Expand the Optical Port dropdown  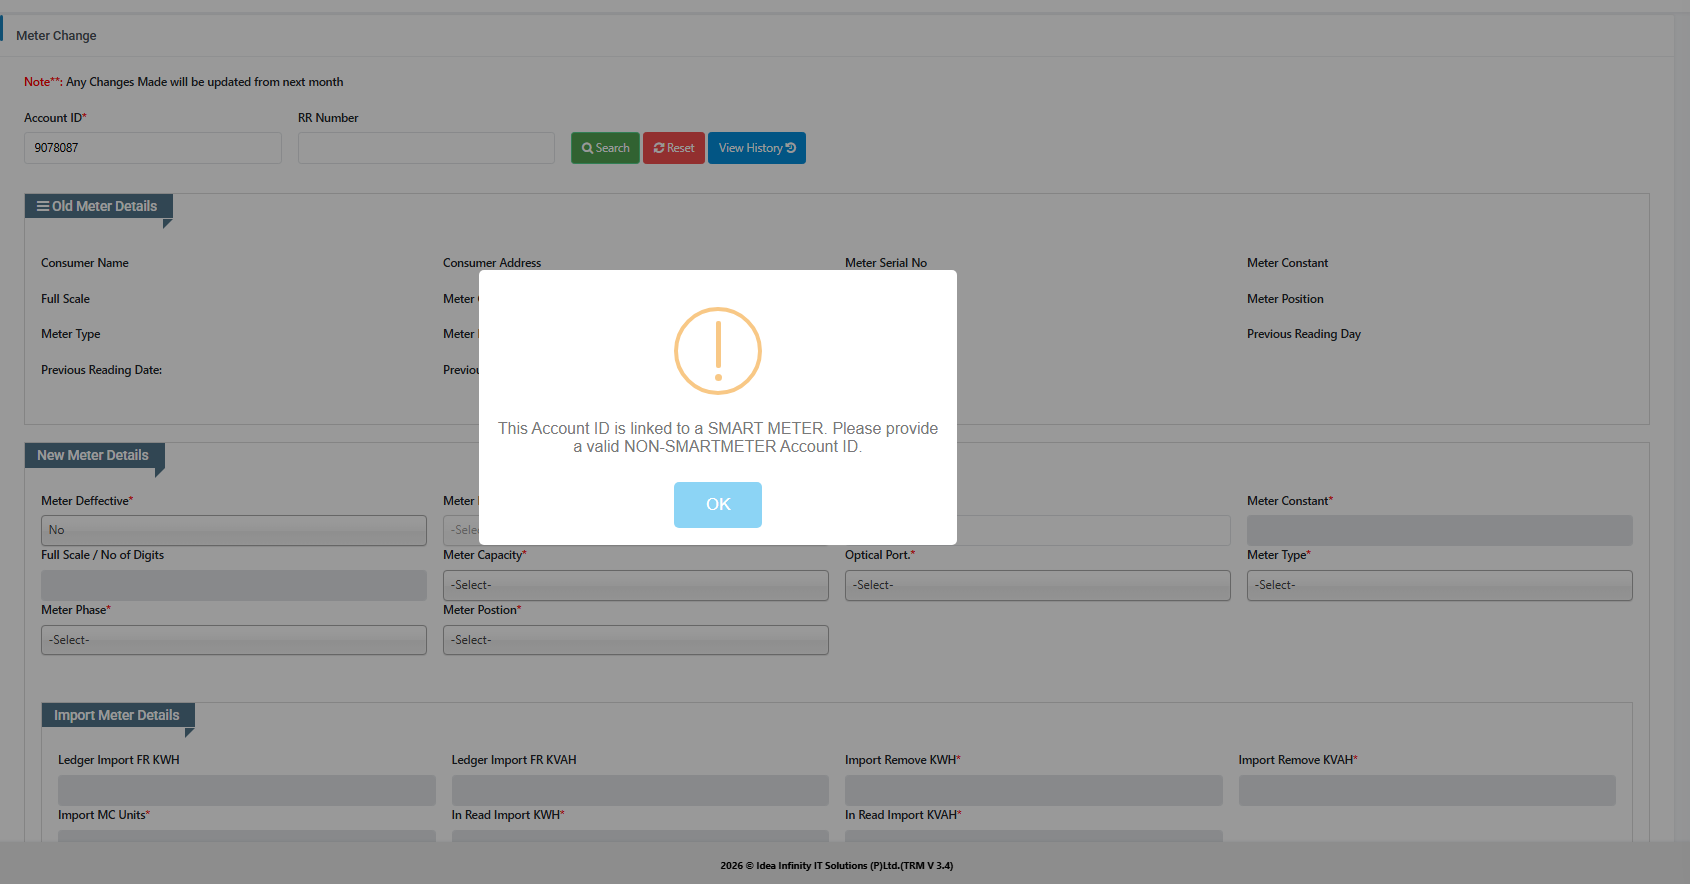point(1038,585)
